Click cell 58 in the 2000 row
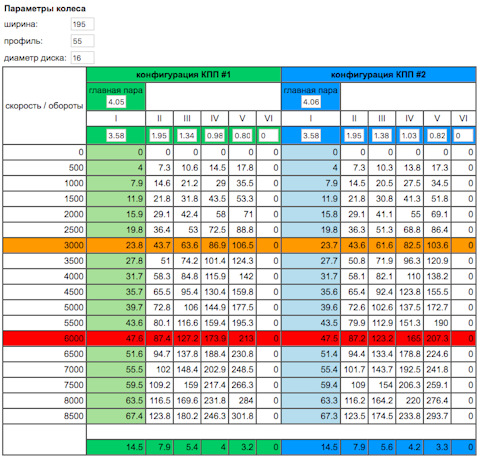Image resolution: width=480 pixels, height=461 pixels. [x=215, y=214]
